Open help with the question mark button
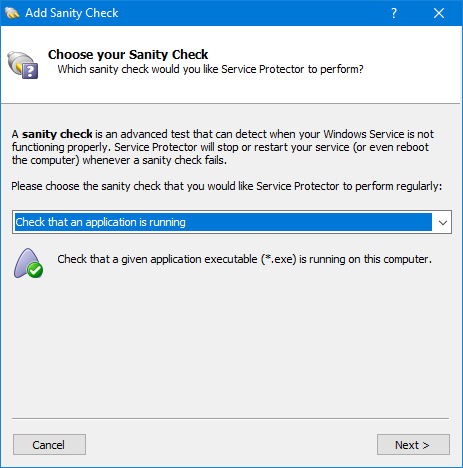 pyautogui.click(x=394, y=13)
